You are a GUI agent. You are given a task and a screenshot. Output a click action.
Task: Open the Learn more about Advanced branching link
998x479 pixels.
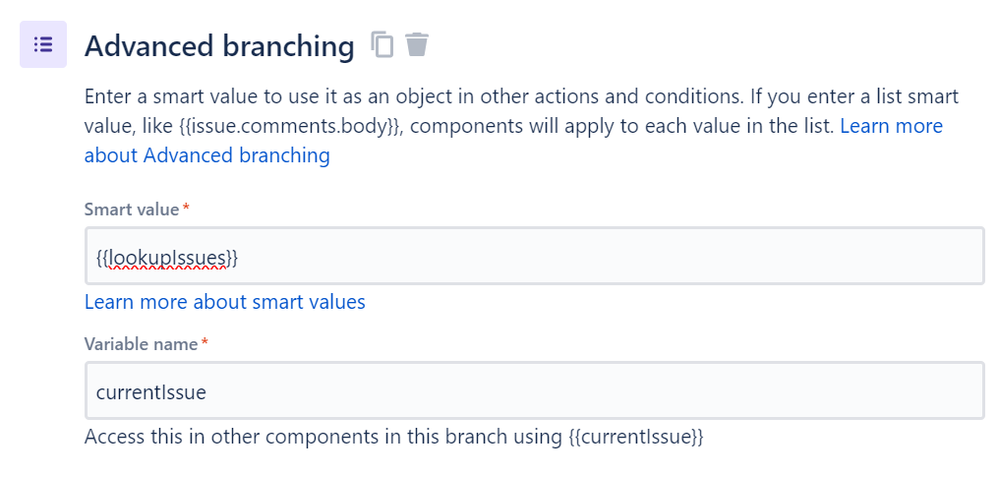pyautogui.click(x=891, y=126)
